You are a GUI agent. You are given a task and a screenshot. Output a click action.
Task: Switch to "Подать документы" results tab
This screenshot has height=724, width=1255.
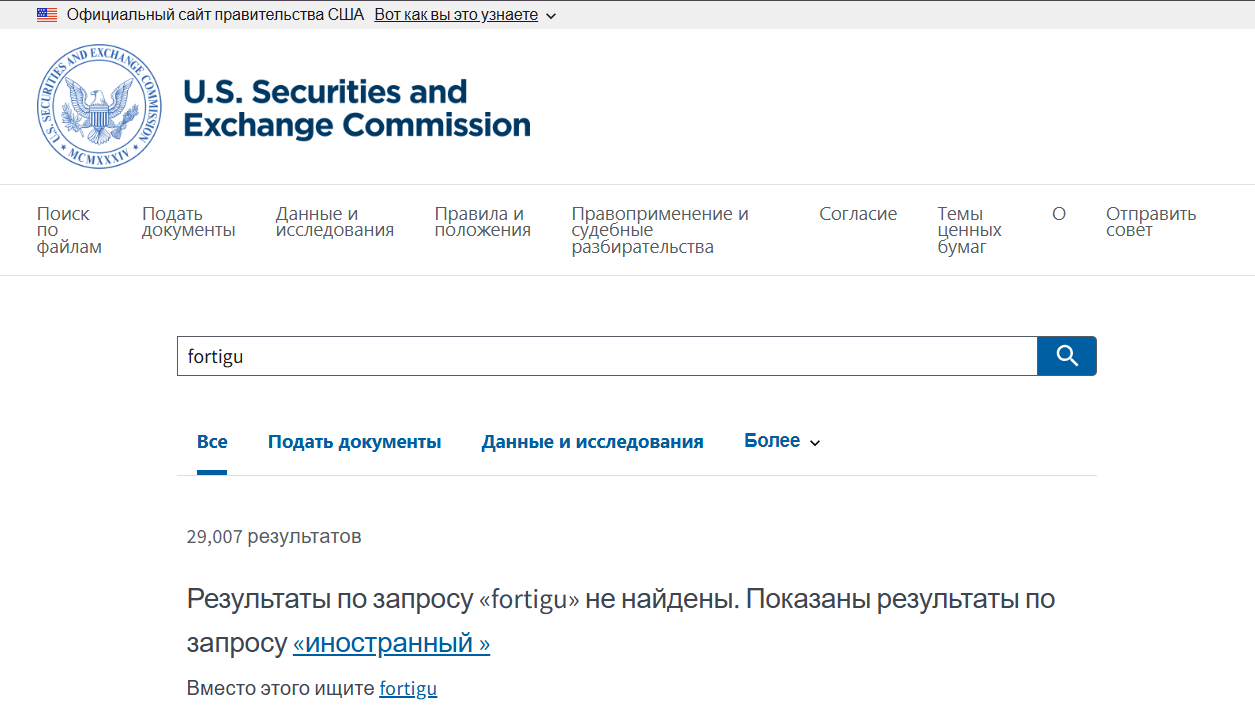pyautogui.click(x=355, y=442)
